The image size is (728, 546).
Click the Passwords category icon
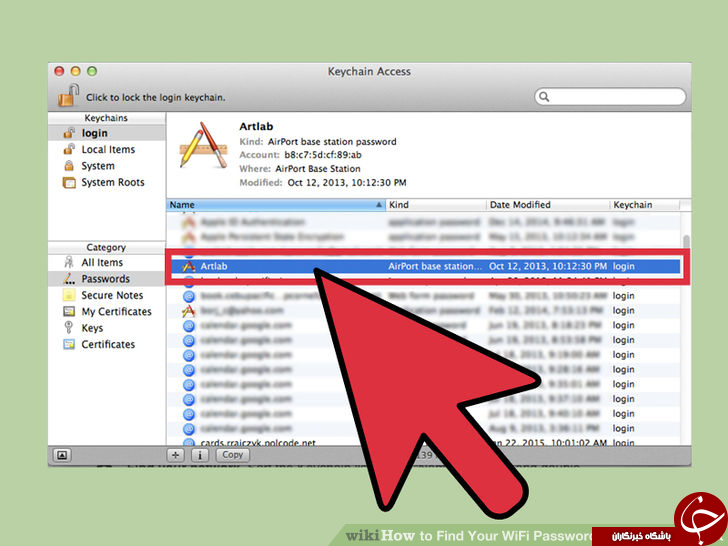point(69,279)
